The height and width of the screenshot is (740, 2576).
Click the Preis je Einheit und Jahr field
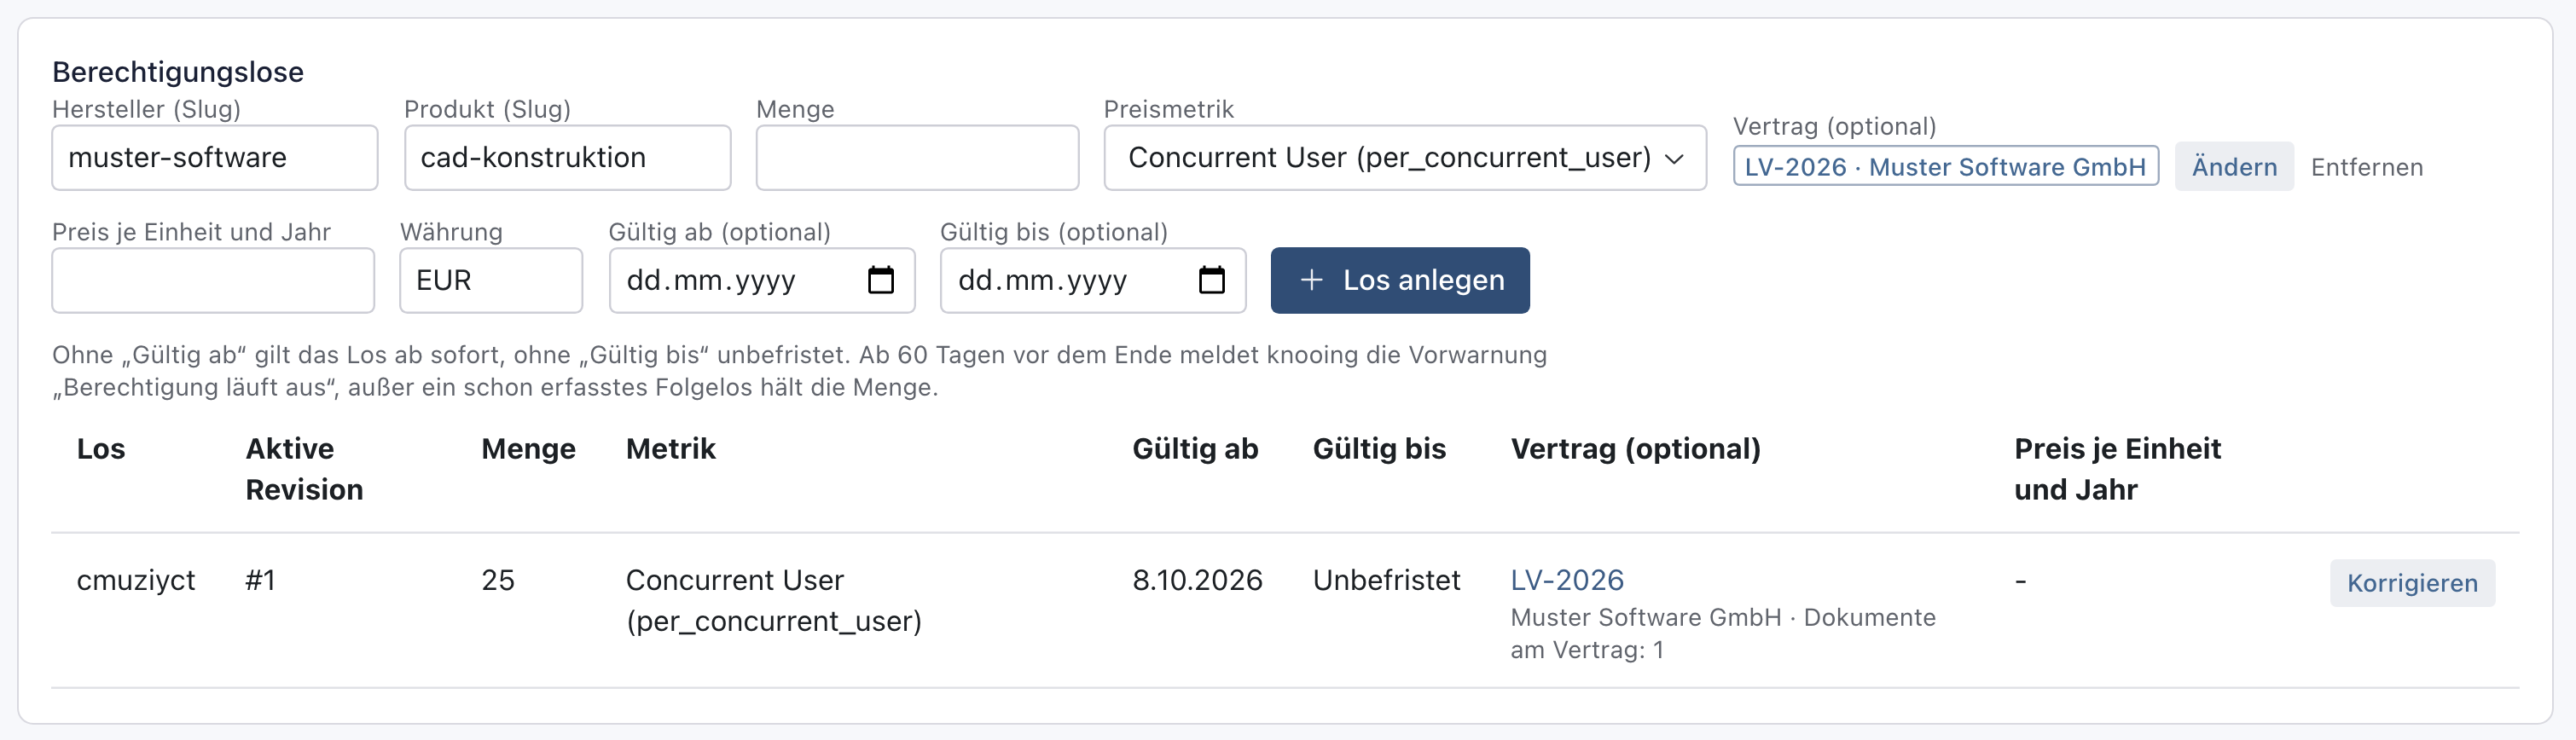(x=213, y=280)
